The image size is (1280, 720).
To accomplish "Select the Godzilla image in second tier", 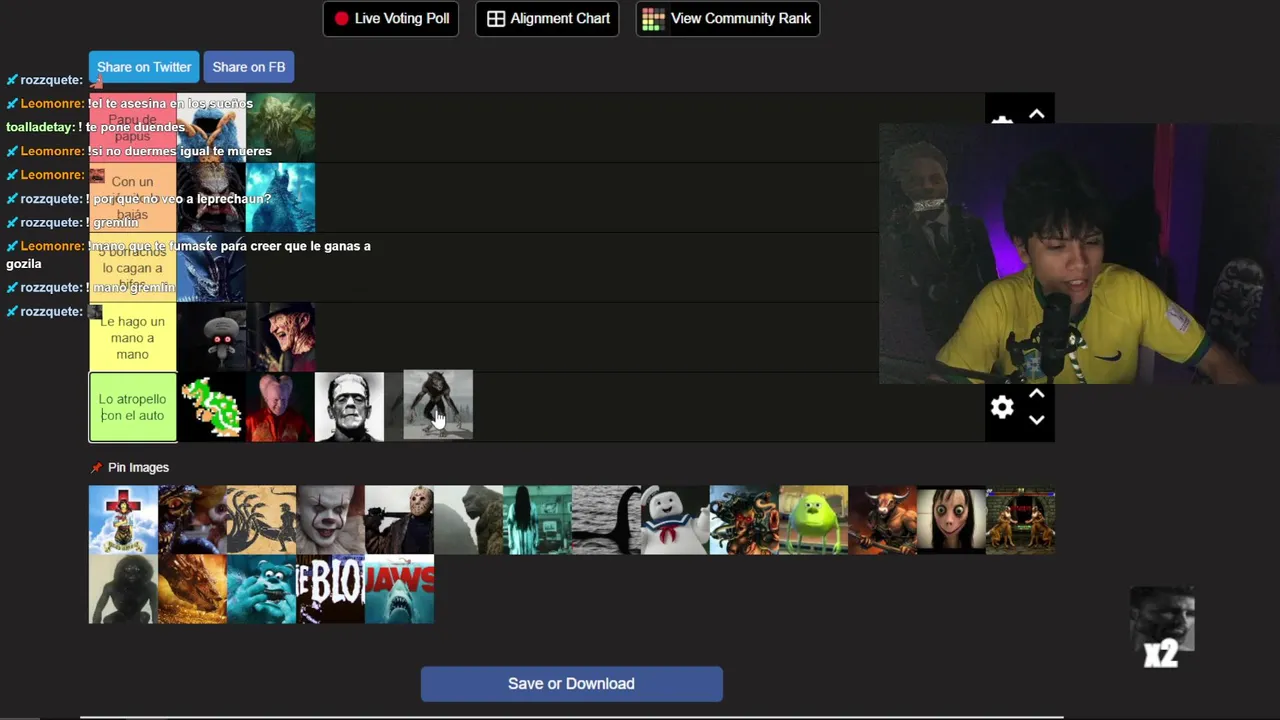I will click(x=281, y=197).
